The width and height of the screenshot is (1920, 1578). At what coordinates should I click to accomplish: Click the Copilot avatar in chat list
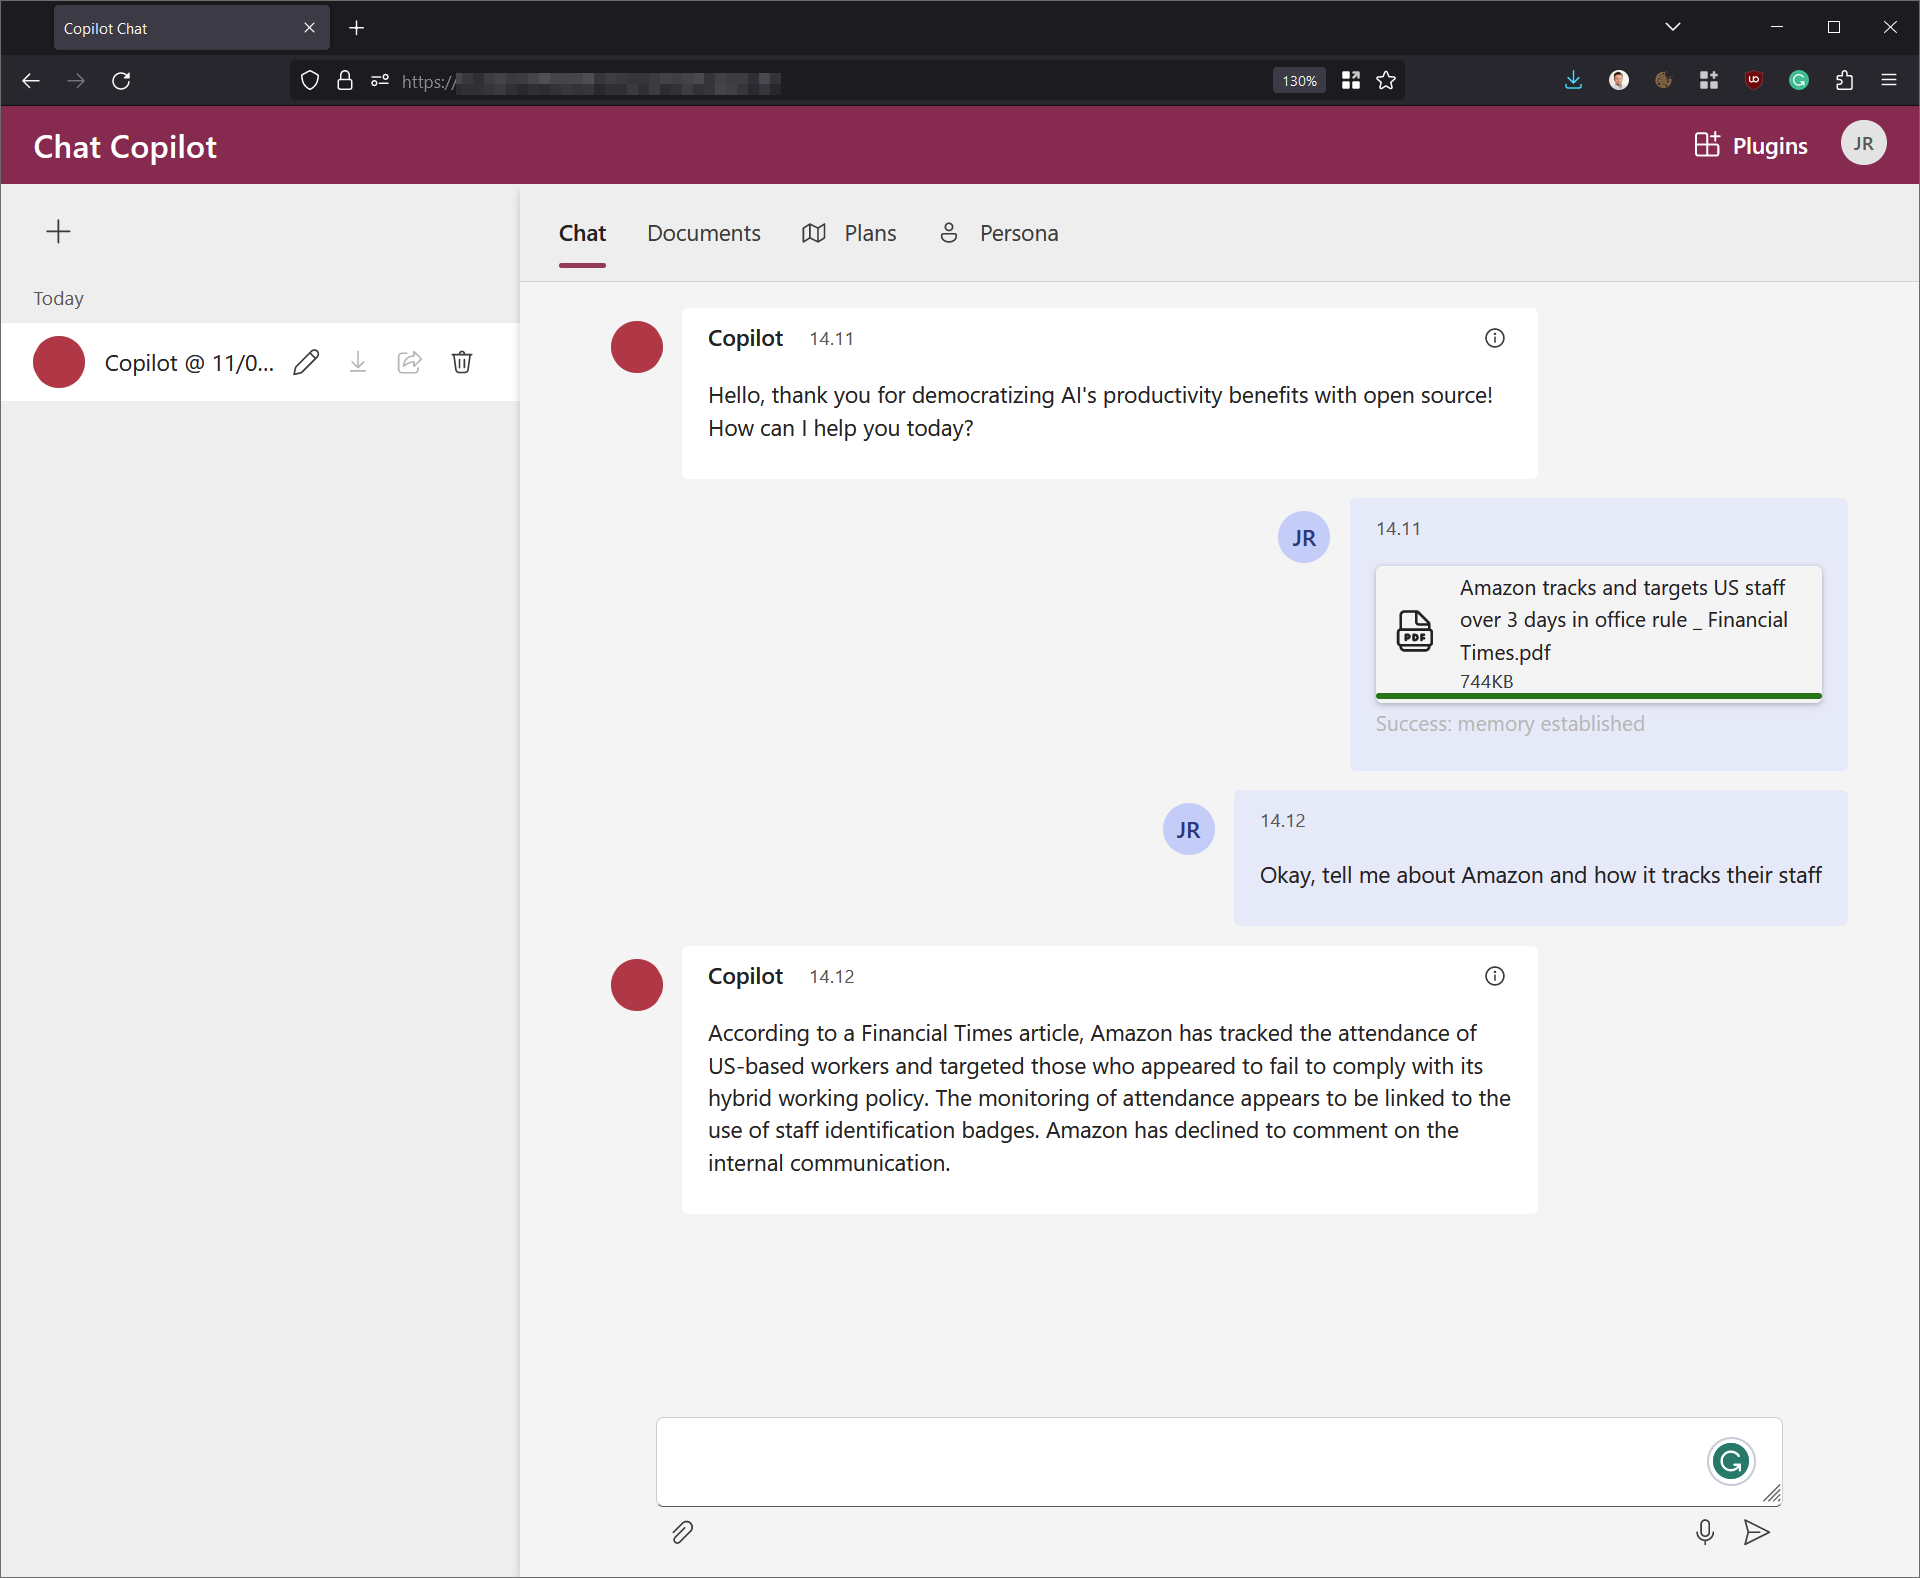coord(59,362)
